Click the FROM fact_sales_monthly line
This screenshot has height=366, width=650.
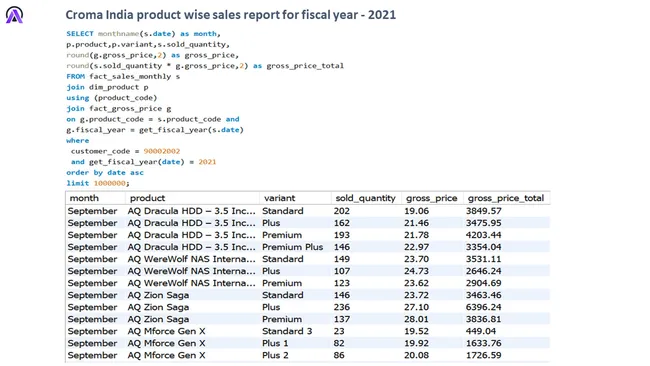point(123,77)
